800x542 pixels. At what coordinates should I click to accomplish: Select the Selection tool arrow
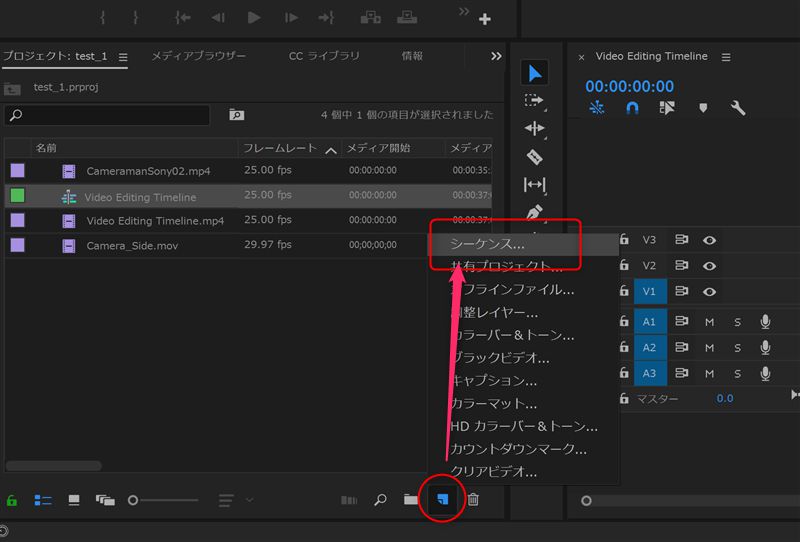pos(535,73)
